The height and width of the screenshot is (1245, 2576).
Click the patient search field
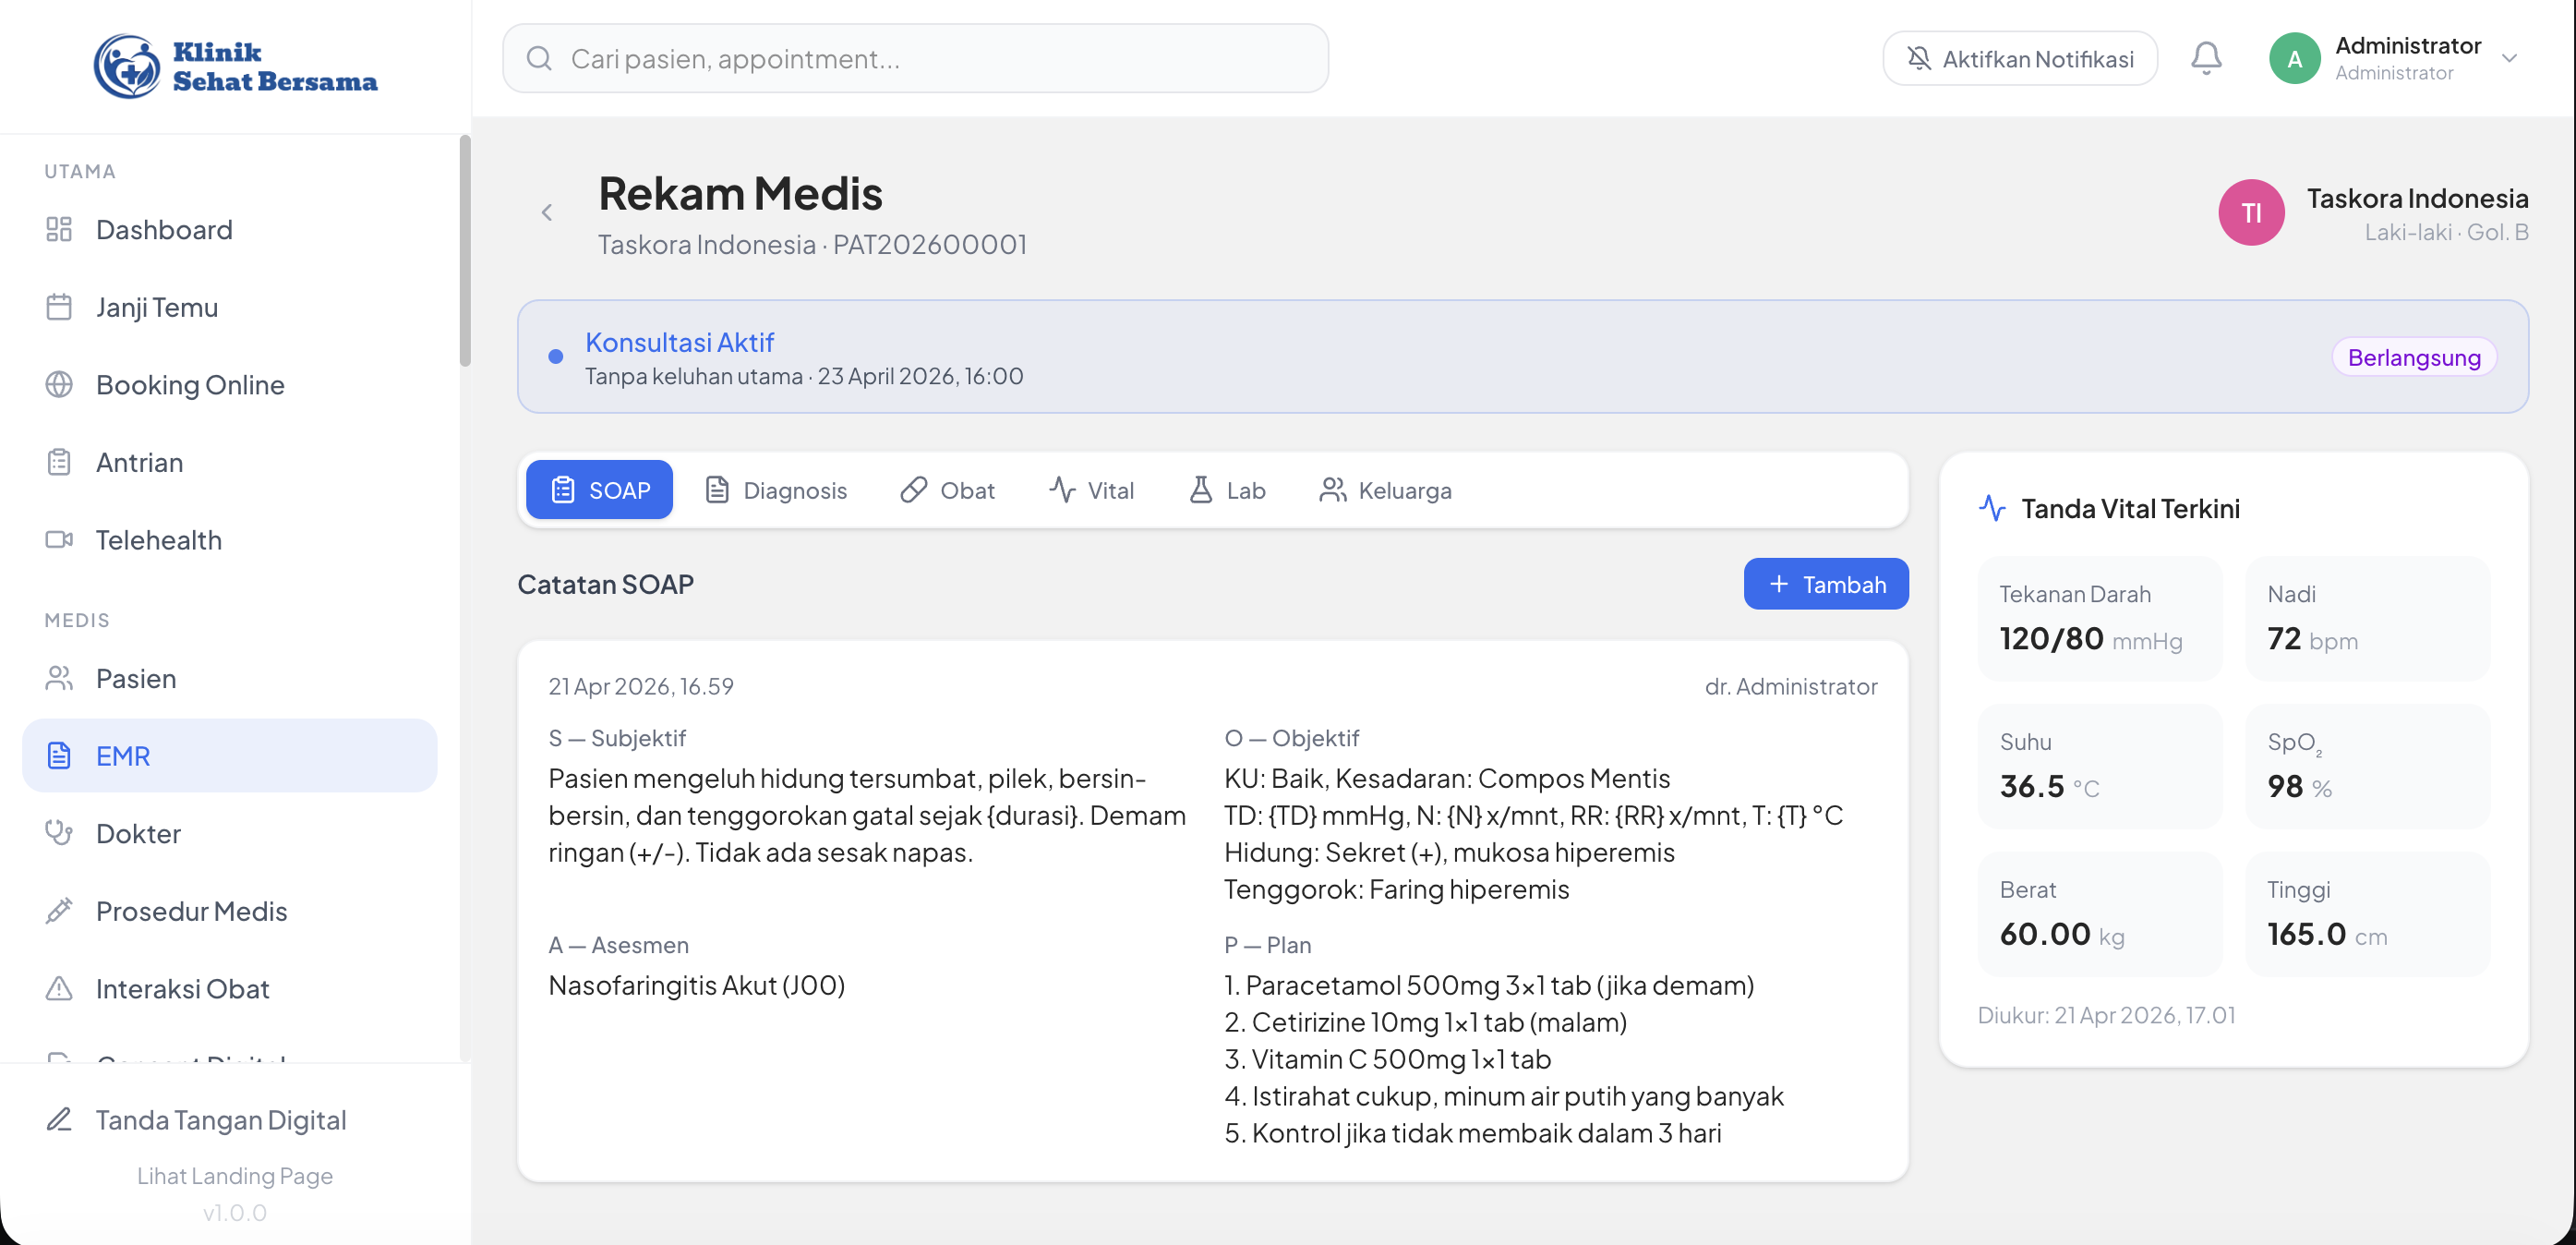(x=915, y=59)
